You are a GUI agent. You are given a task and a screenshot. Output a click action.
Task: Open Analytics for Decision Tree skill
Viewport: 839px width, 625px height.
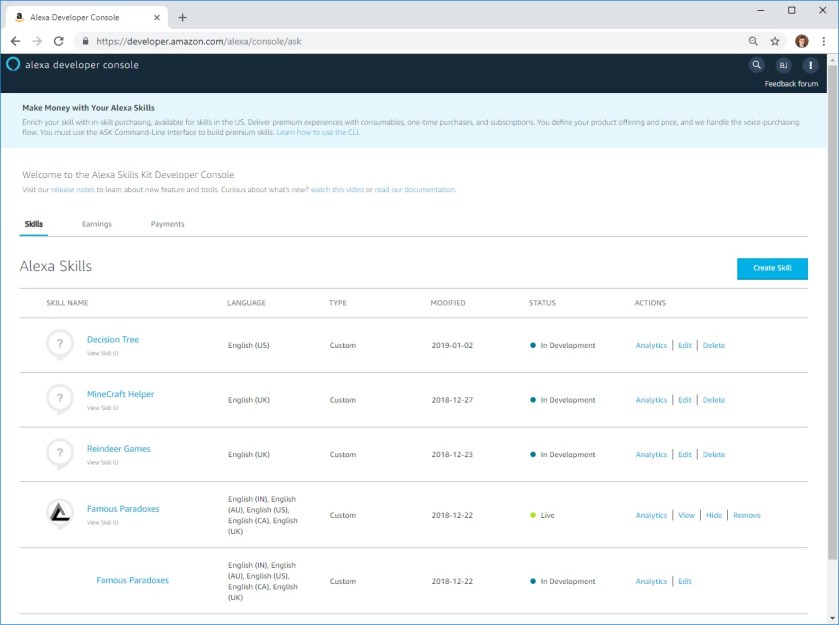[651, 345]
